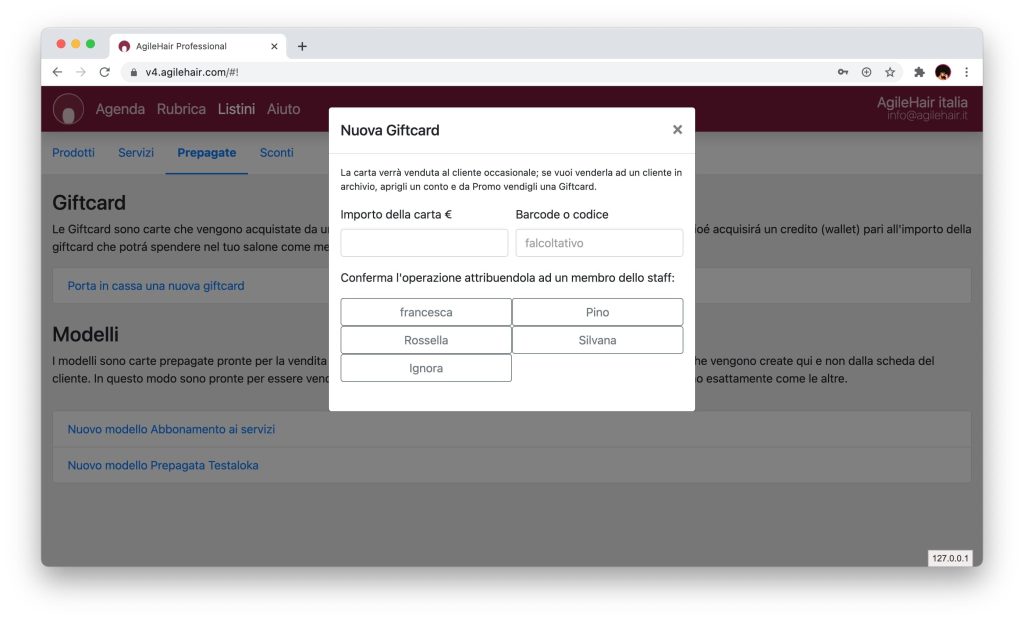Select Silvana as staff member
The image size is (1024, 621).
(x=597, y=340)
